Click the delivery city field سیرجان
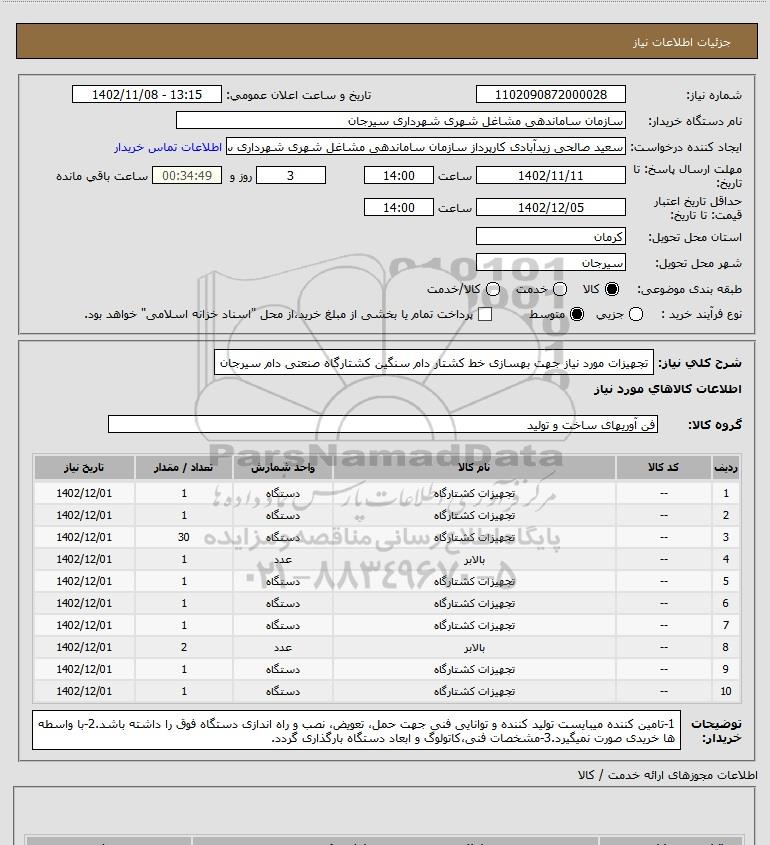Viewport: 770px width, 845px height. click(551, 262)
